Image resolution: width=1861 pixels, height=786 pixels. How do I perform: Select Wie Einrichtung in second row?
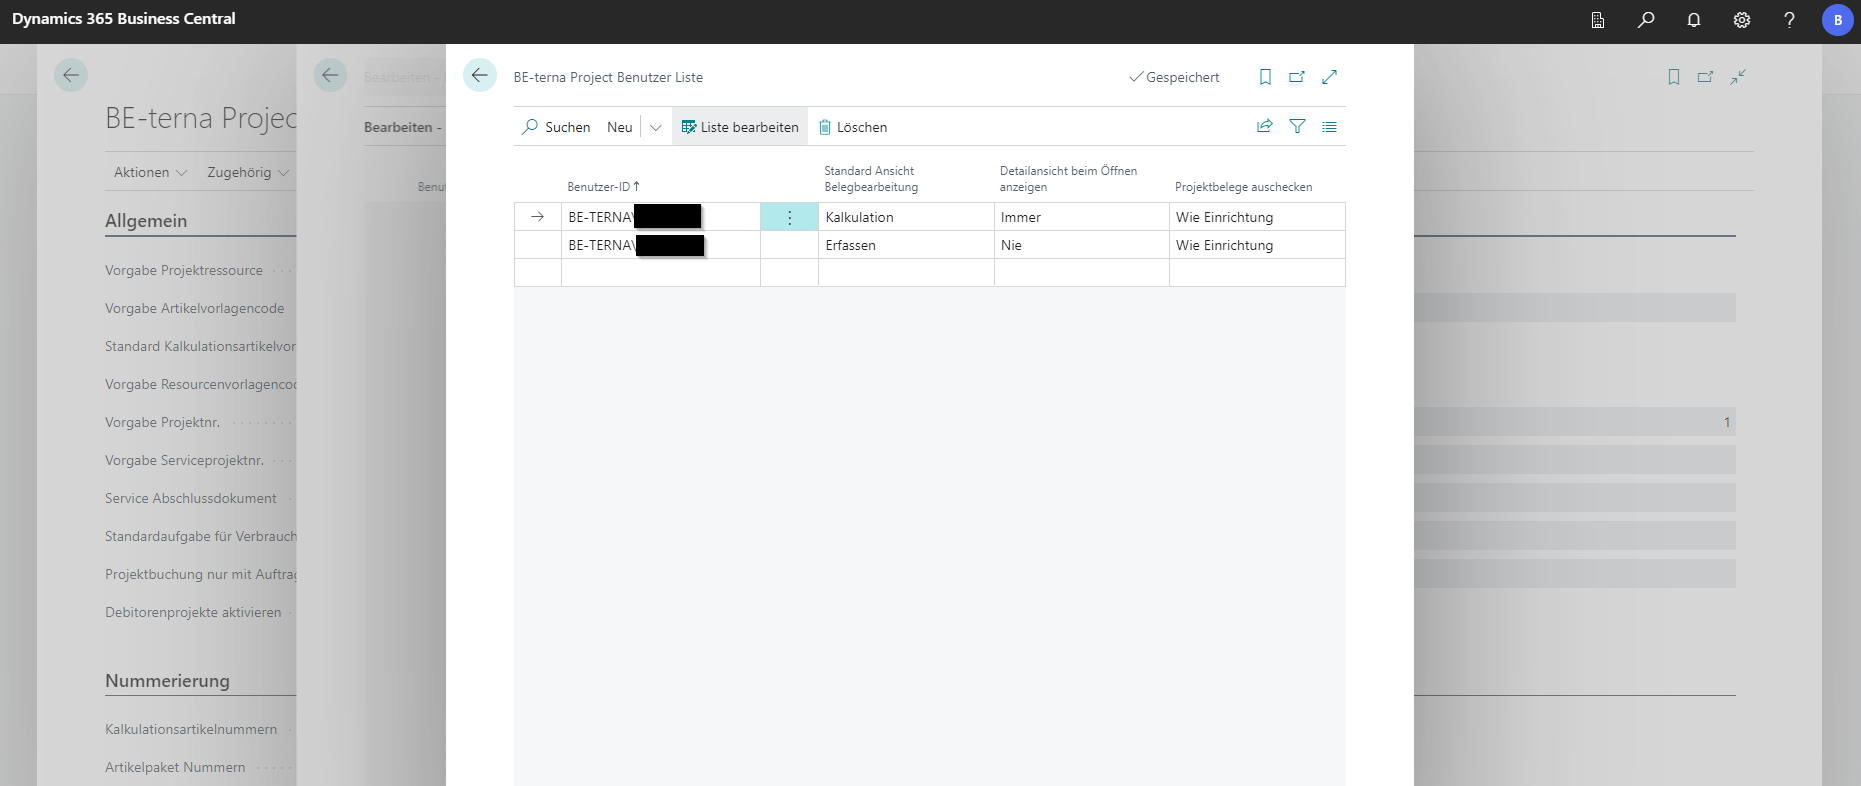tap(1257, 245)
